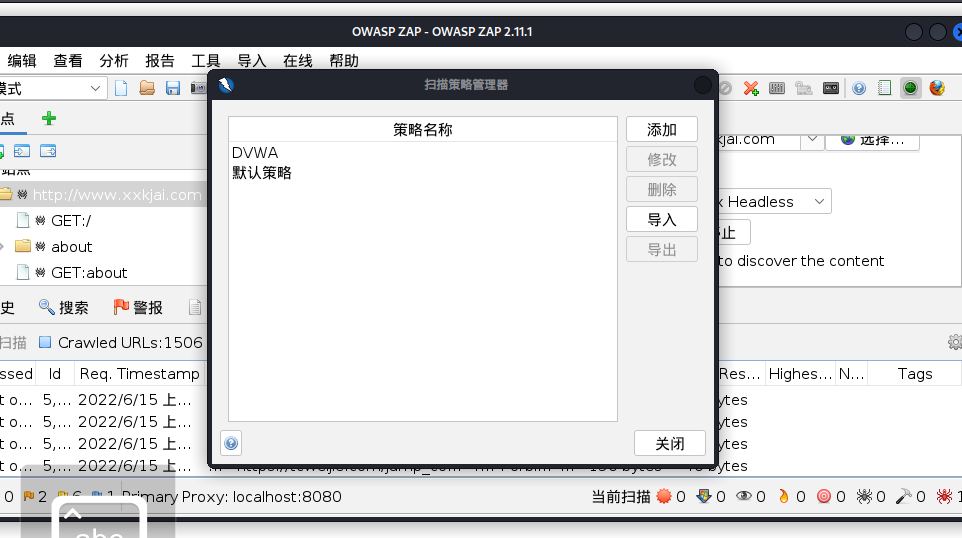Click the 关闭 button
This screenshot has height=538, width=962.
click(670, 444)
